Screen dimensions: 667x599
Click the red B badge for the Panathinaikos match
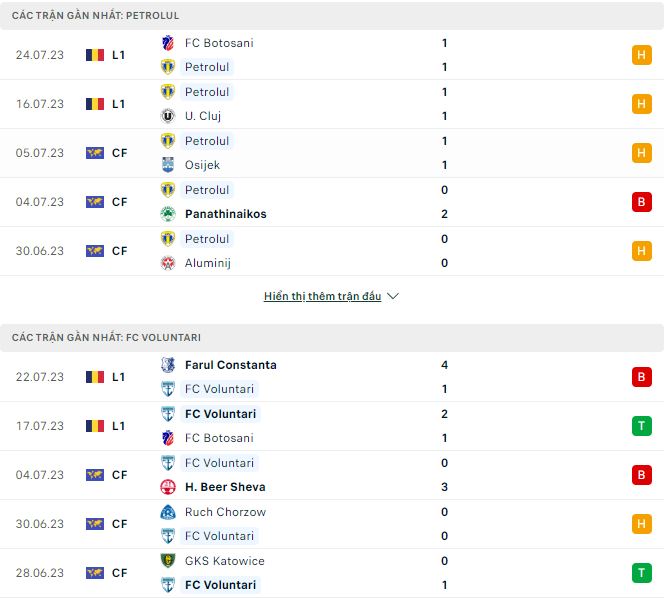pos(641,202)
